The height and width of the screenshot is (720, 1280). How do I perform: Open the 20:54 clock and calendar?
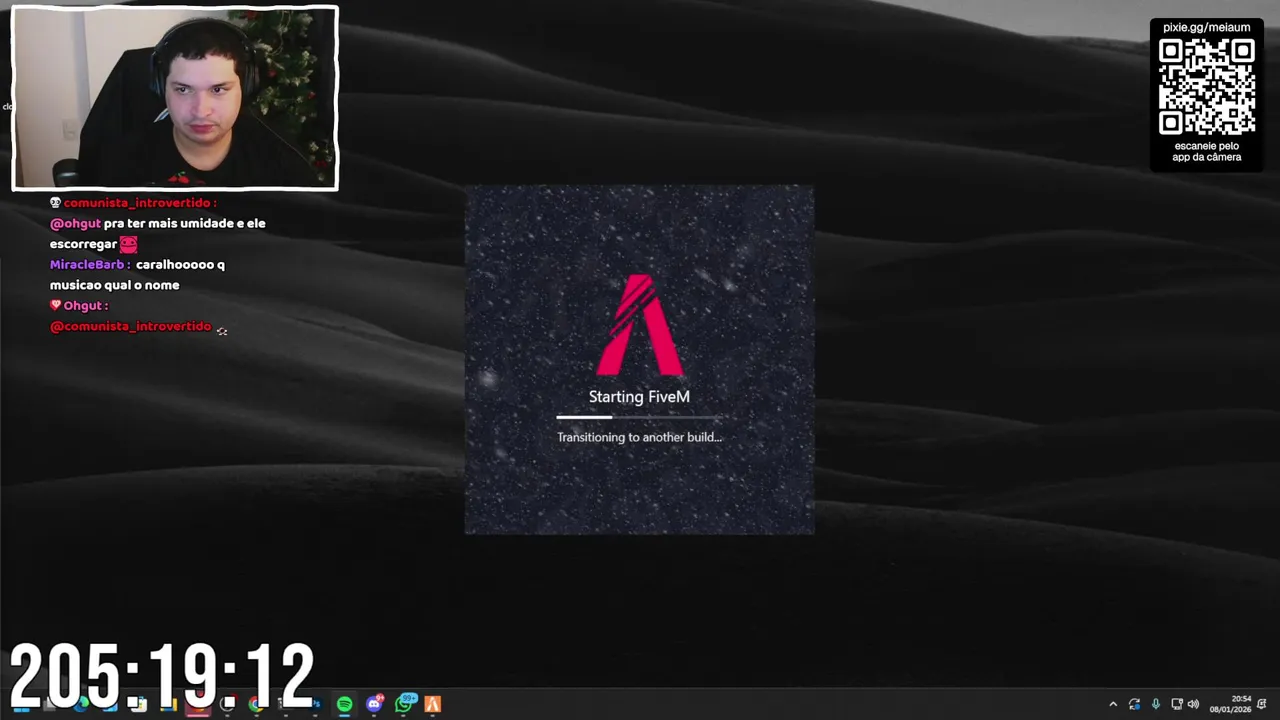1231,704
